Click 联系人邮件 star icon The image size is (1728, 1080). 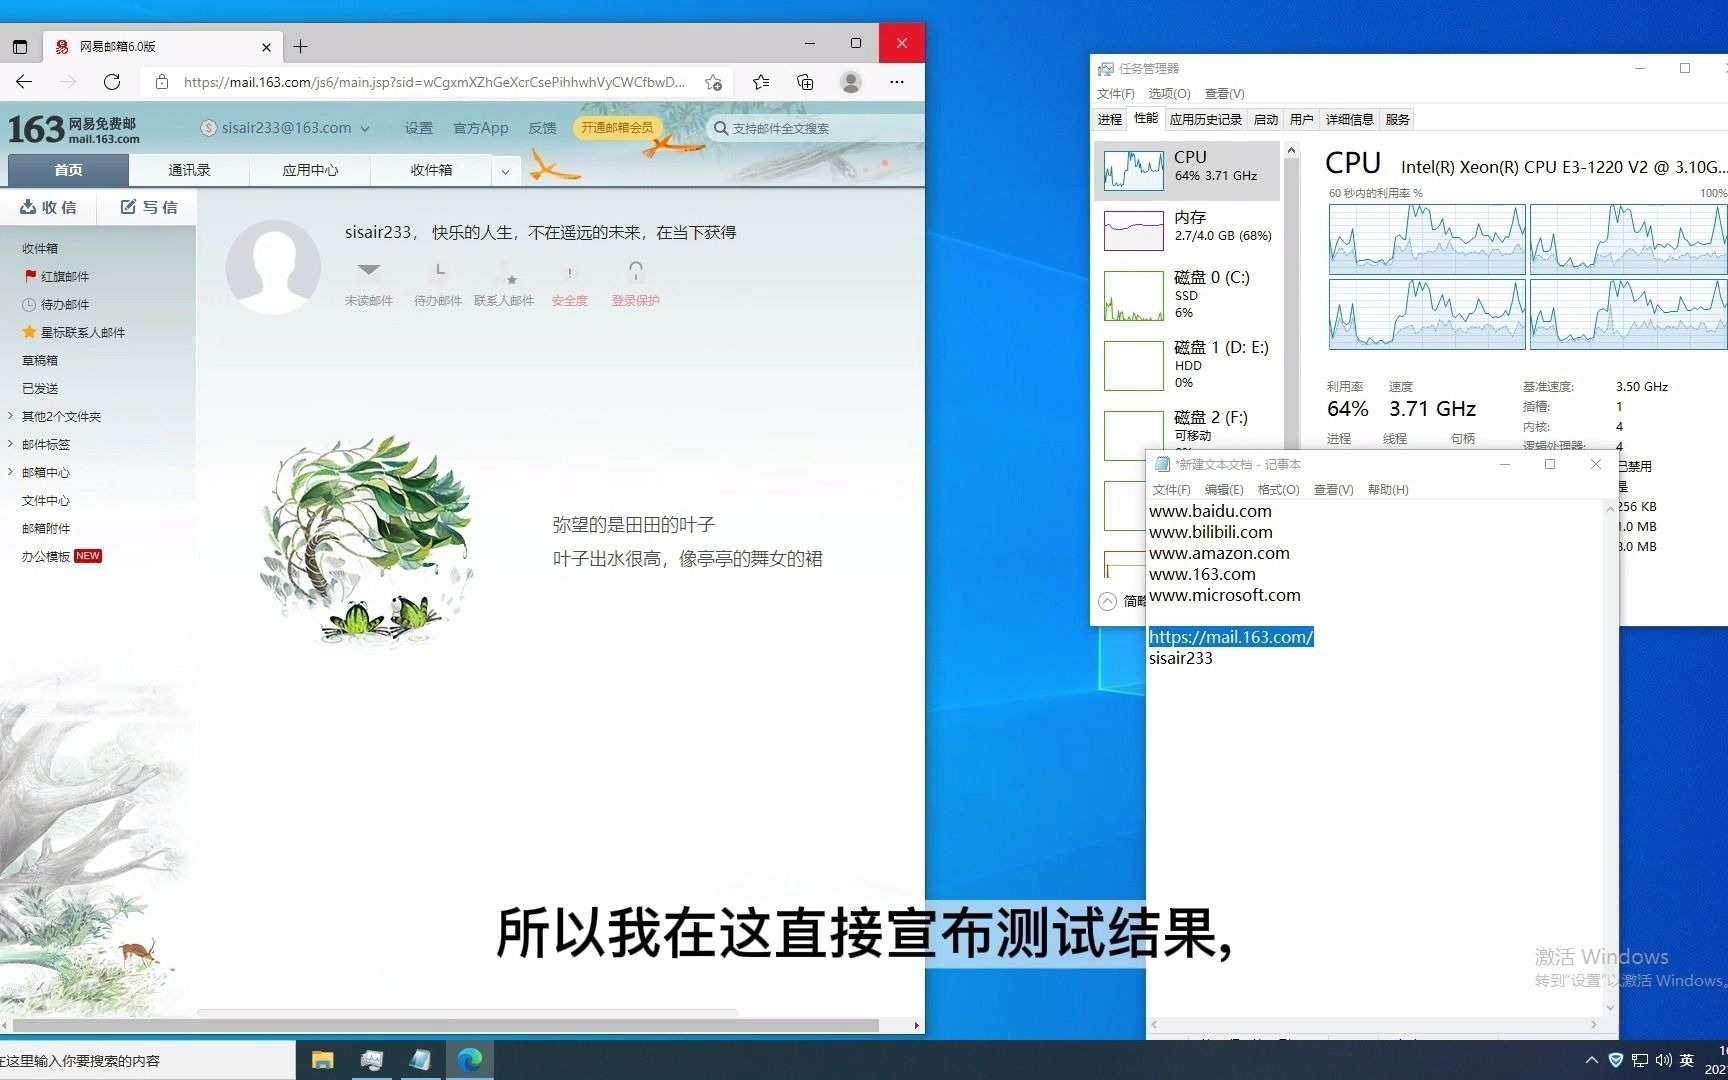(504, 271)
